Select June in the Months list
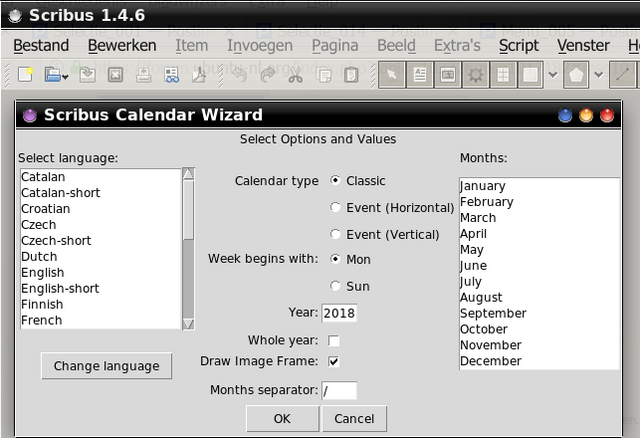Viewport: 640px width, 438px height. pyautogui.click(x=539, y=265)
